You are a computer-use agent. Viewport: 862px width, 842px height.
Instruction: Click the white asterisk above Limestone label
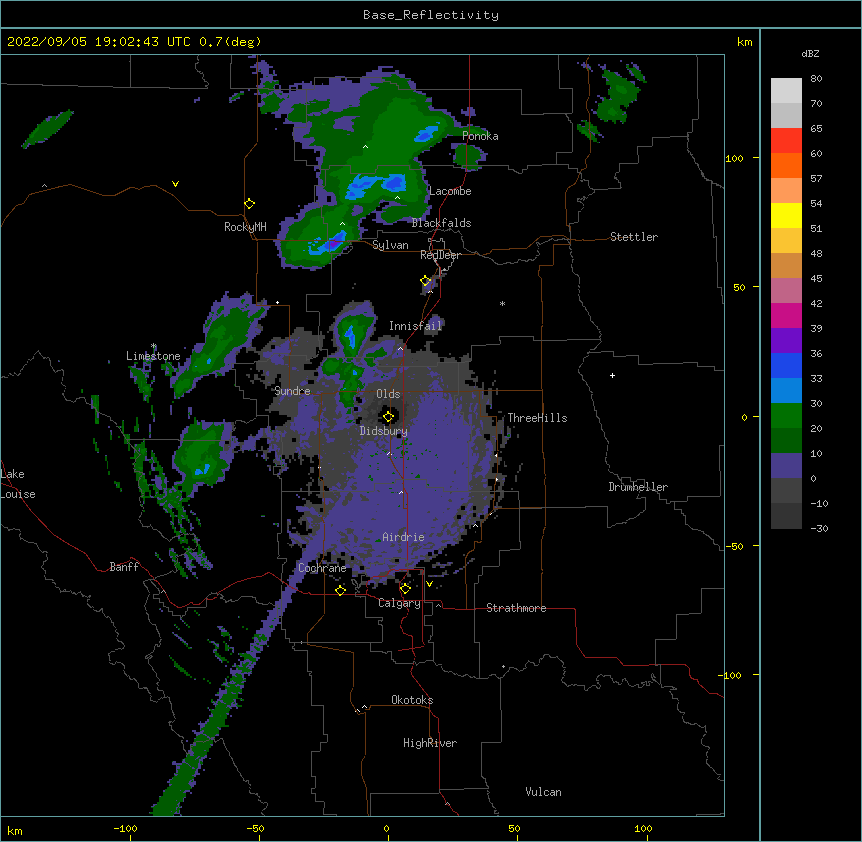tap(154, 346)
